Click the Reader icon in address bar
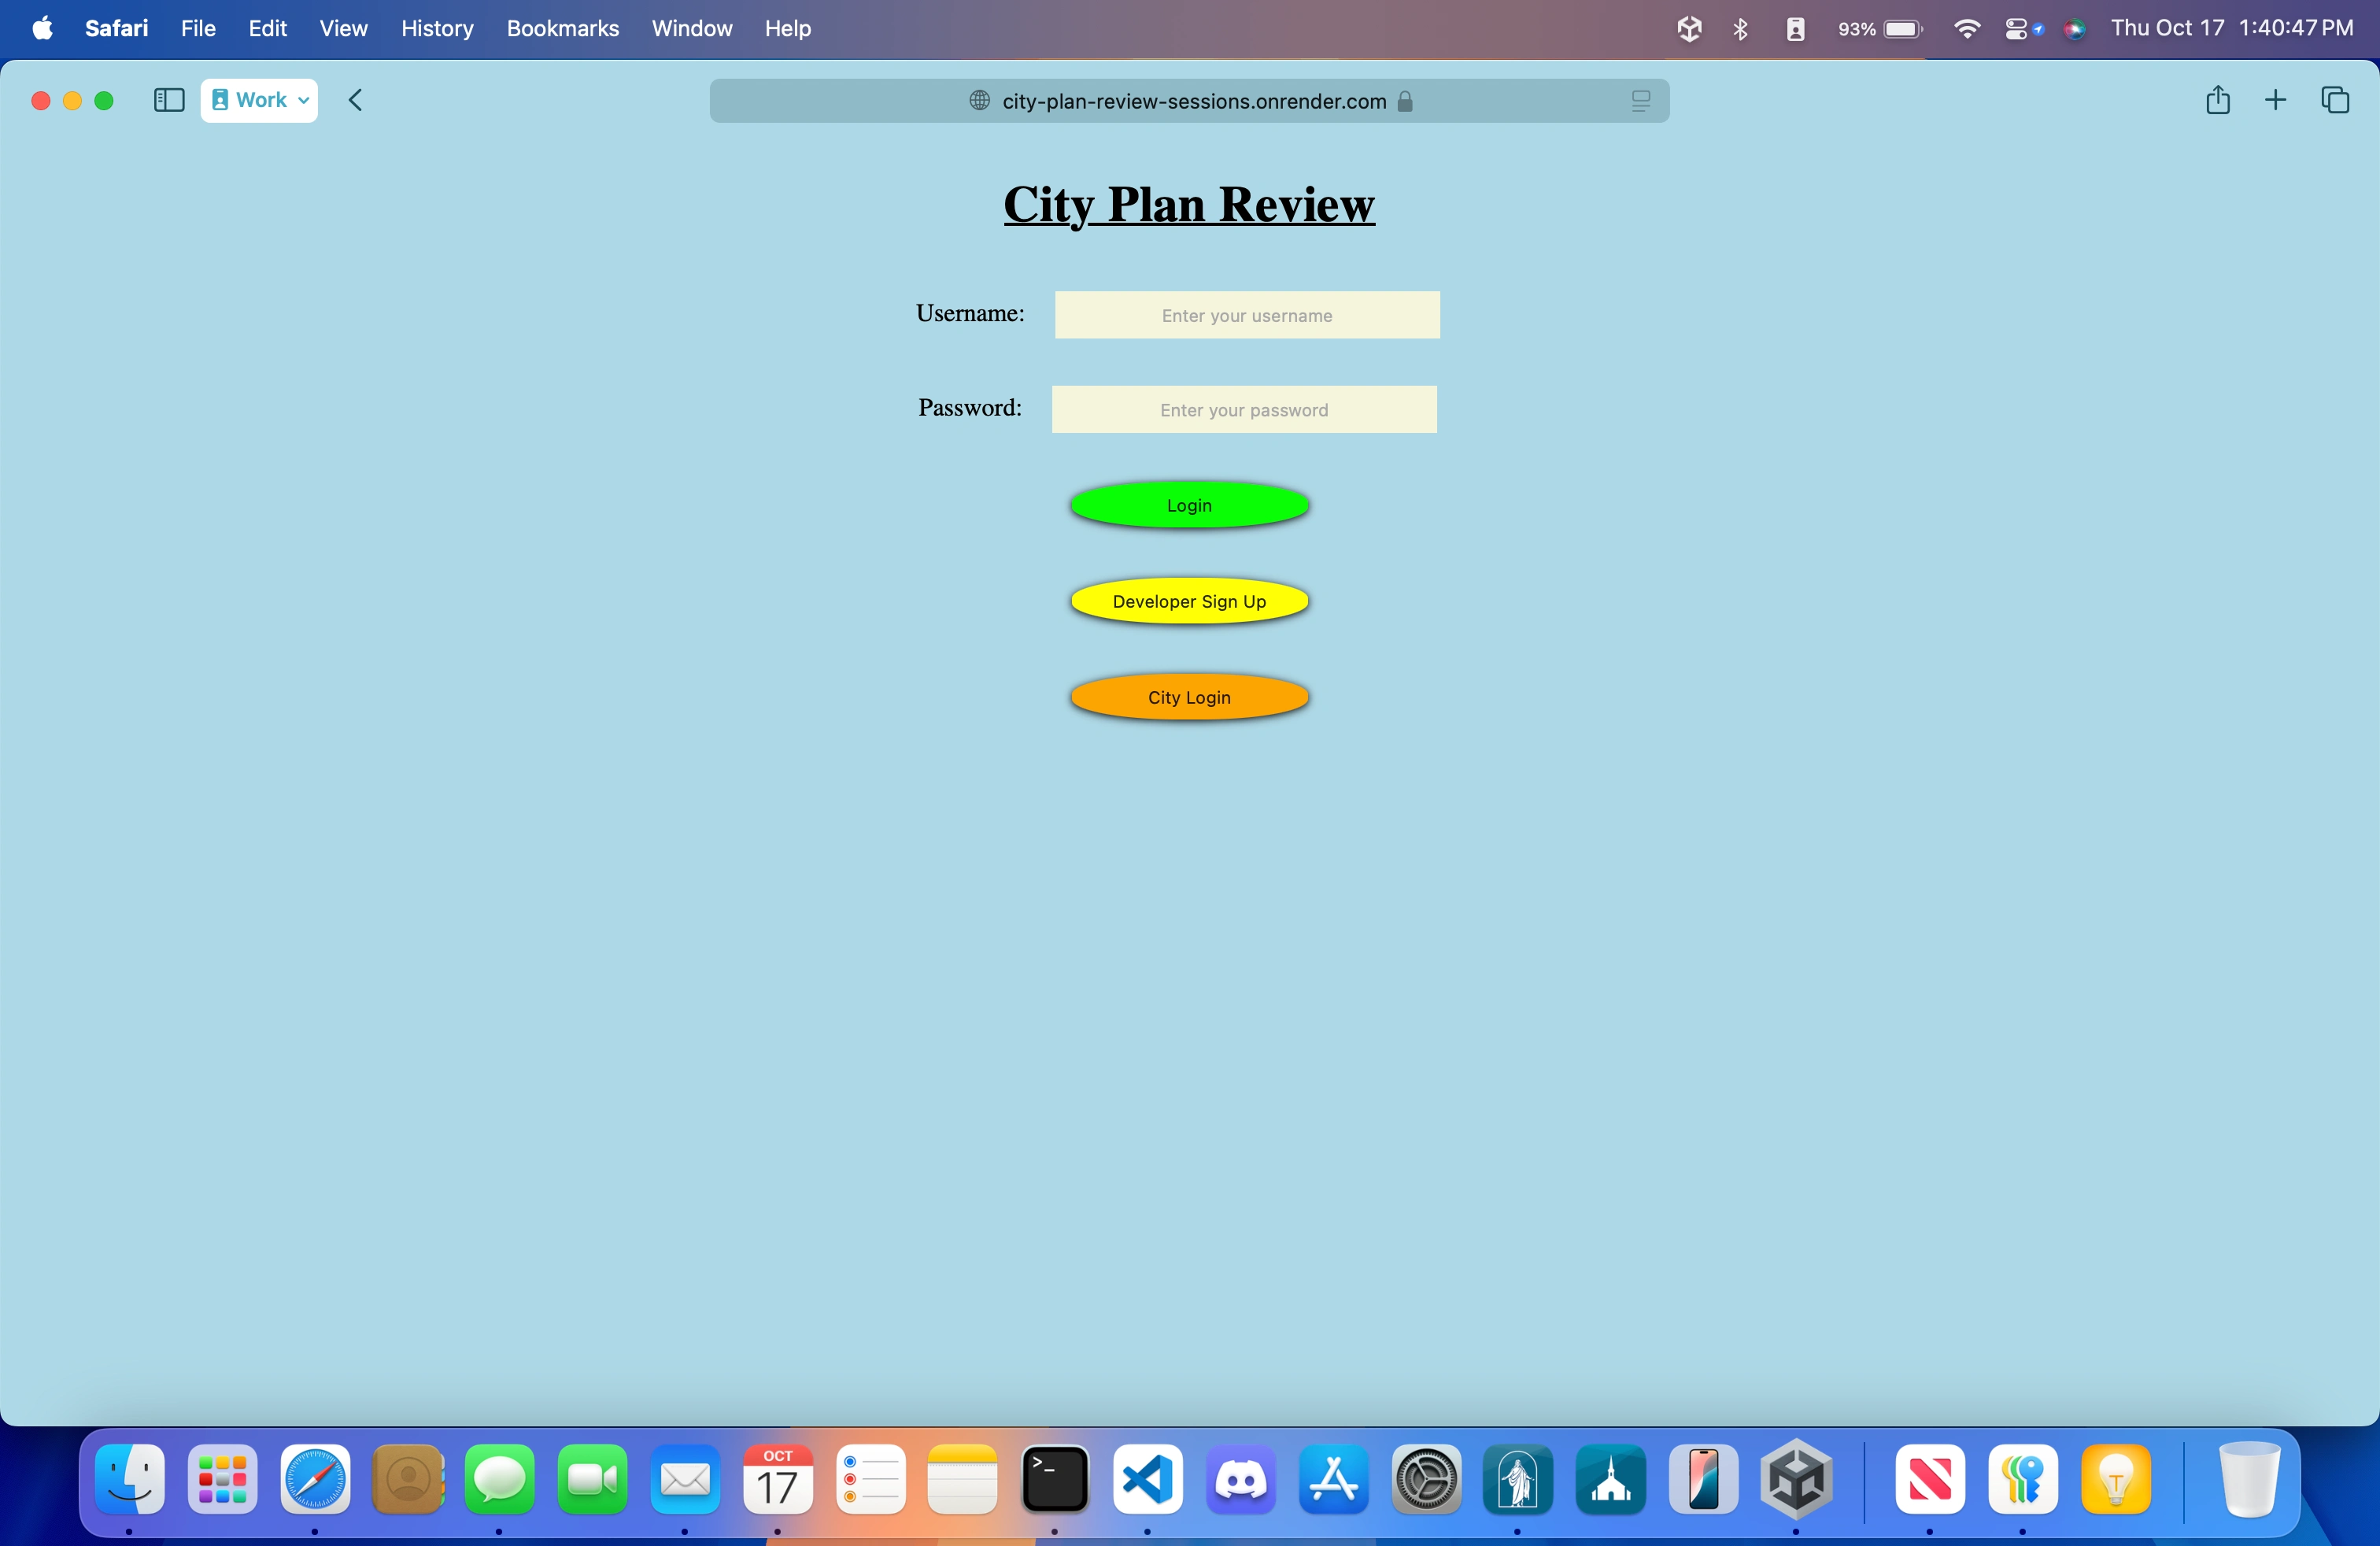 pos(1640,101)
